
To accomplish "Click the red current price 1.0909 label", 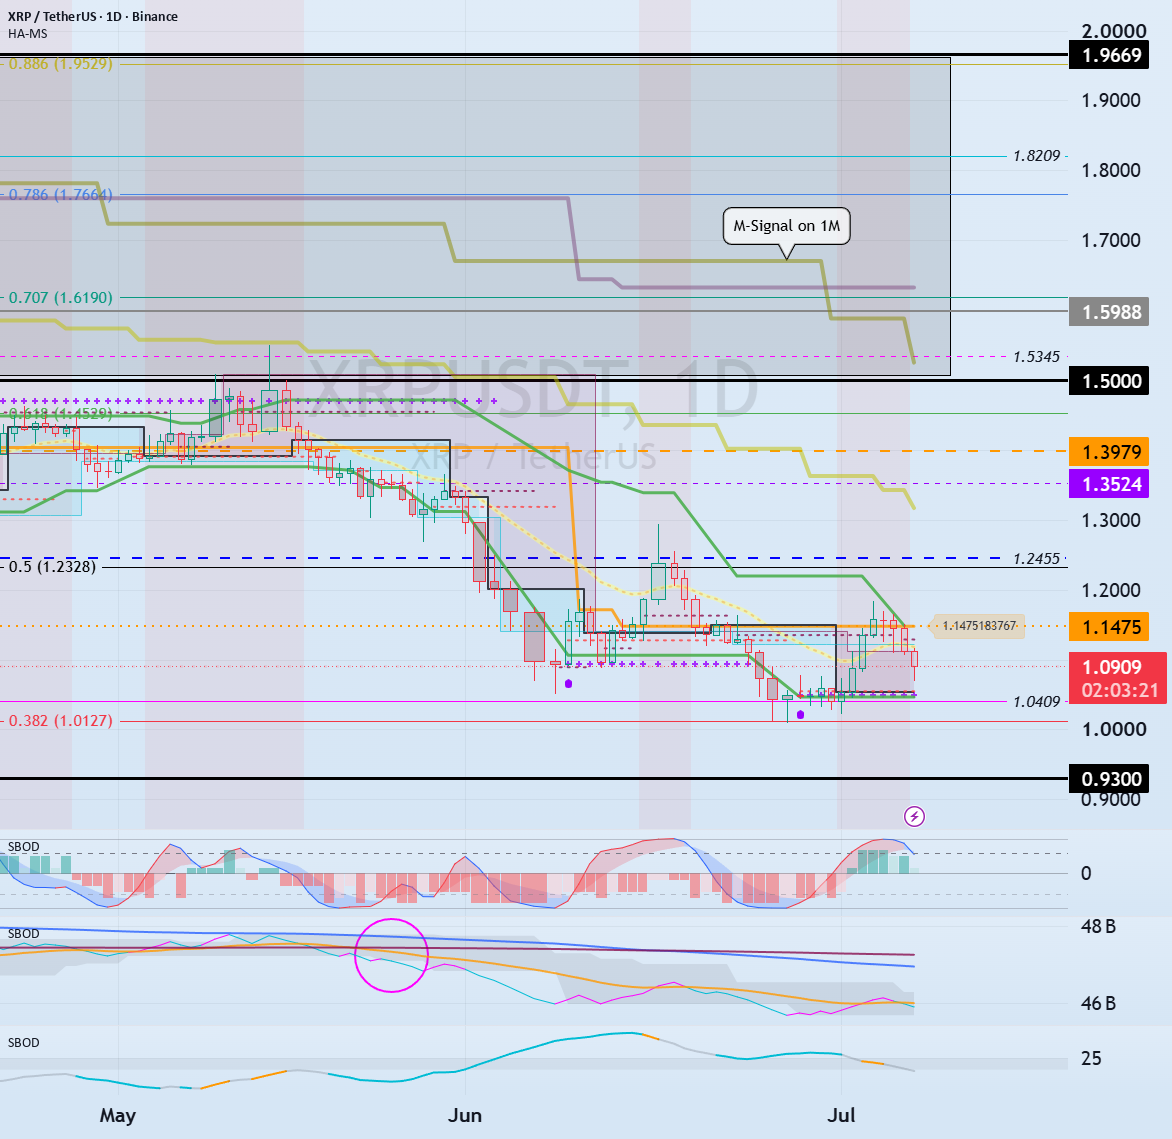I will pos(1117,678).
